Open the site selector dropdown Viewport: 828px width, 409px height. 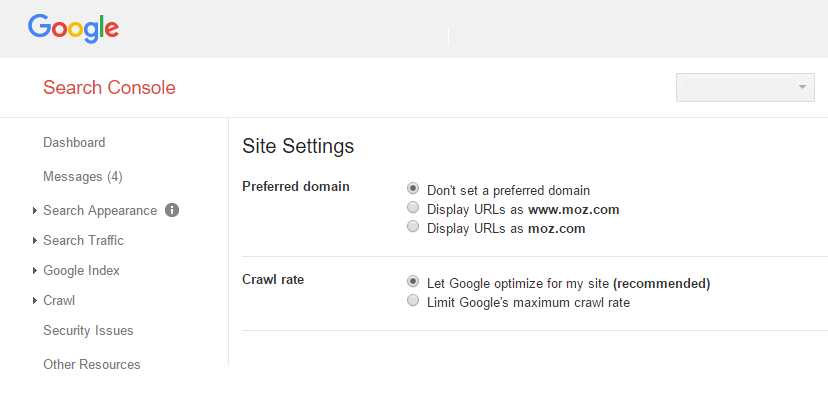coord(746,87)
